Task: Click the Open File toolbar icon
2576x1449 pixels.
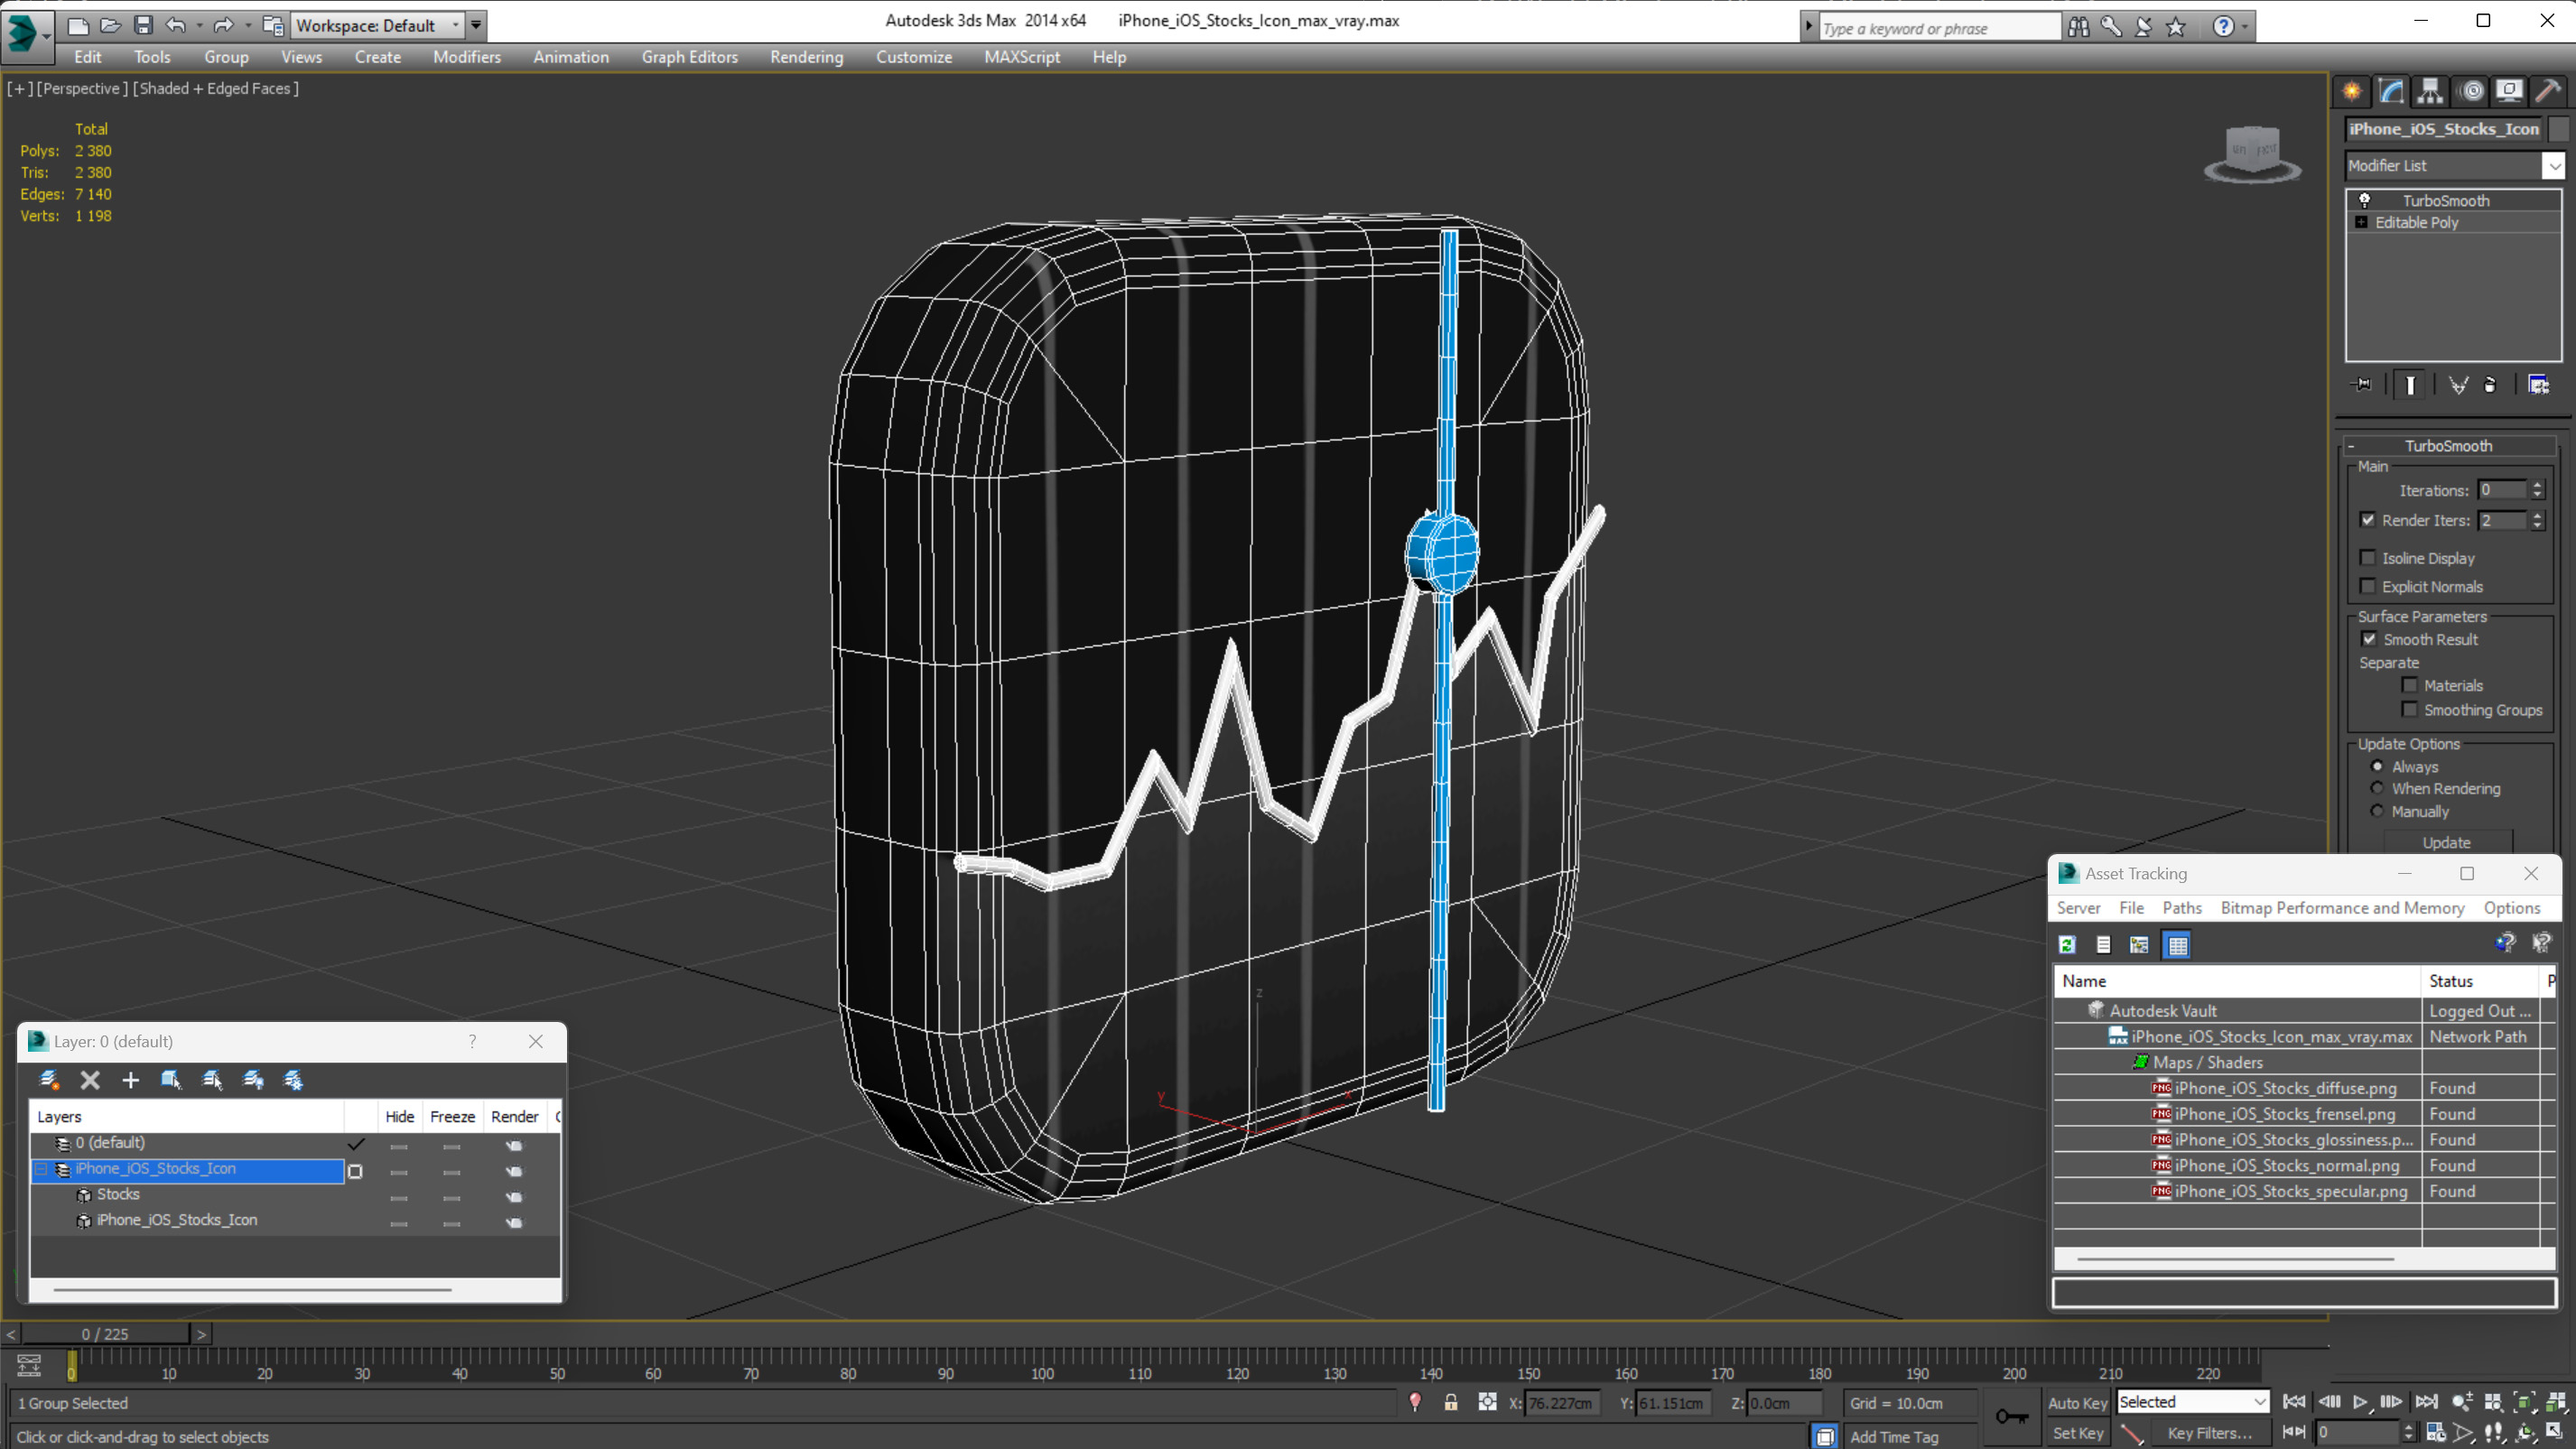Action: [111, 25]
